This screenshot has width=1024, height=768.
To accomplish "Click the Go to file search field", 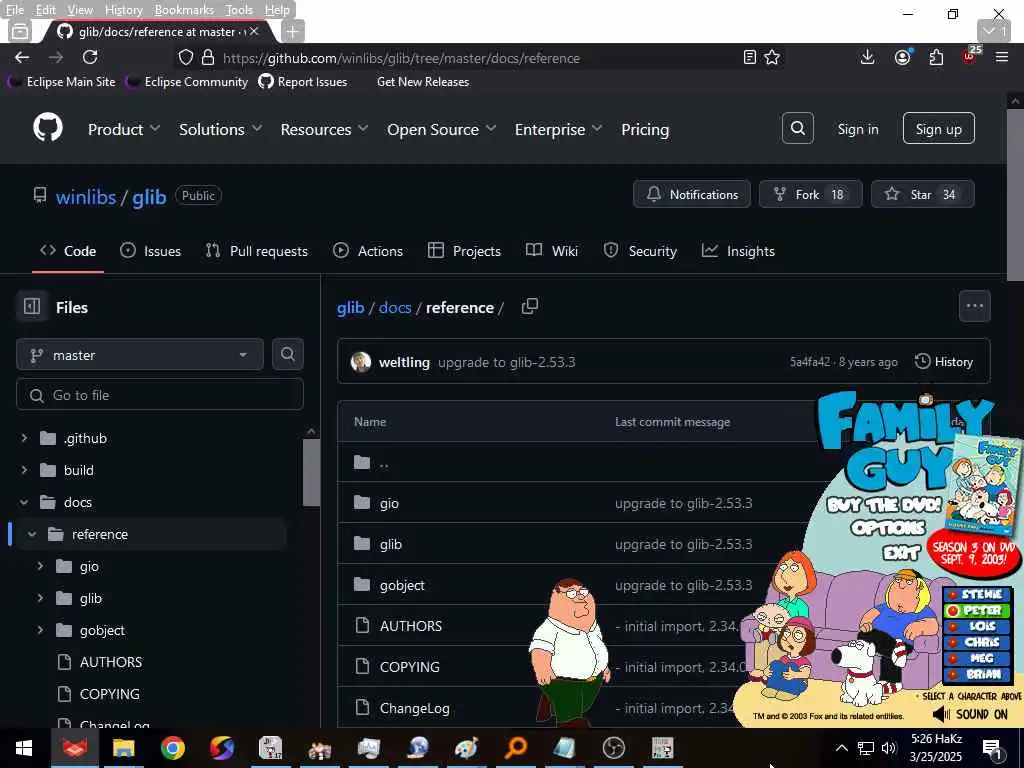I will tap(160, 395).
